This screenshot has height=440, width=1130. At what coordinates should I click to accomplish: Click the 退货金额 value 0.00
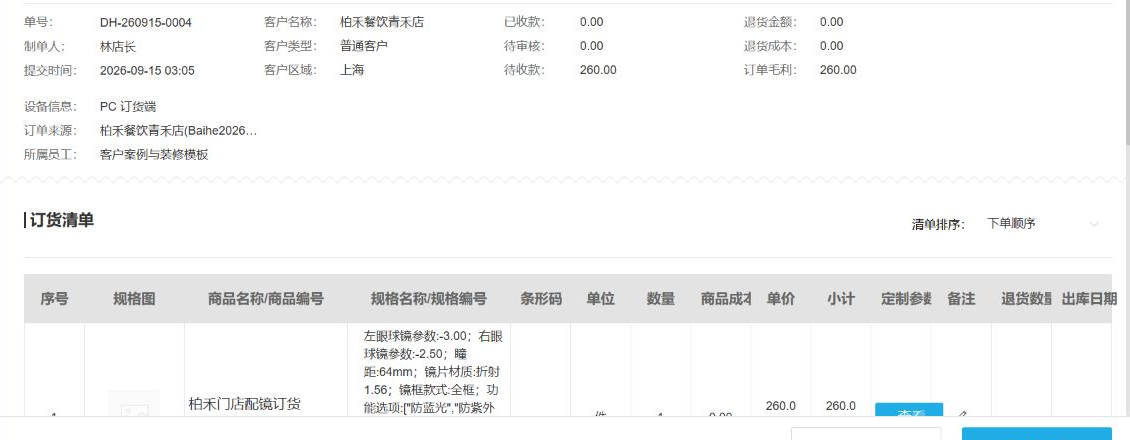click(832, 22)
